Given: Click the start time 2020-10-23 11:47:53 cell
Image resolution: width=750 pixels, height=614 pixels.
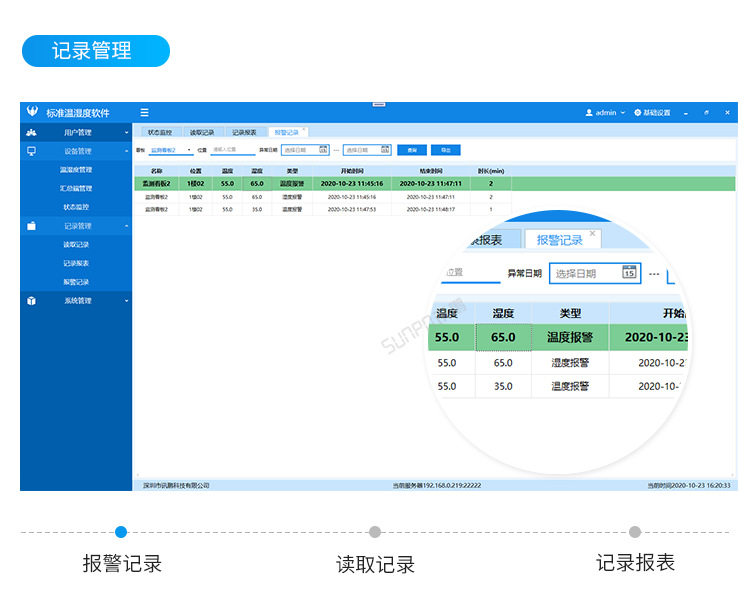Looking at the screenshot, I should 352,209.
